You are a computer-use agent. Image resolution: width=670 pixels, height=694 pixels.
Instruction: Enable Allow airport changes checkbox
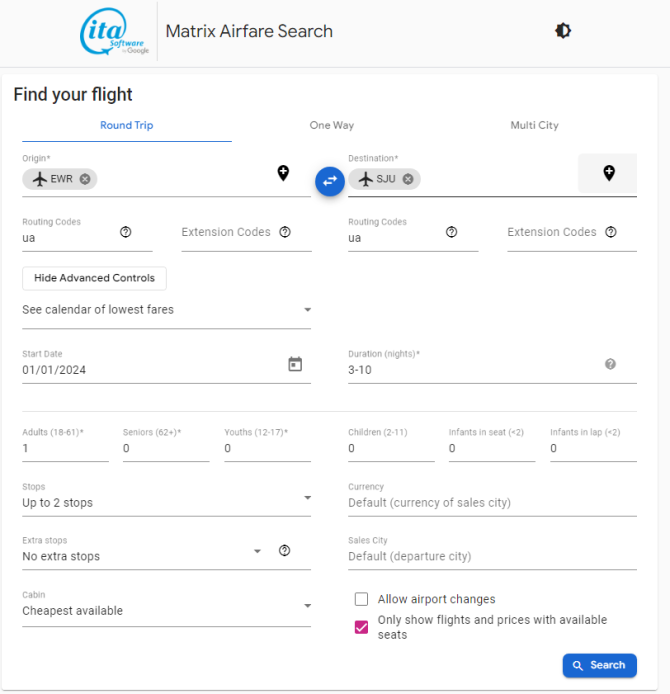(x=362, y=599)
